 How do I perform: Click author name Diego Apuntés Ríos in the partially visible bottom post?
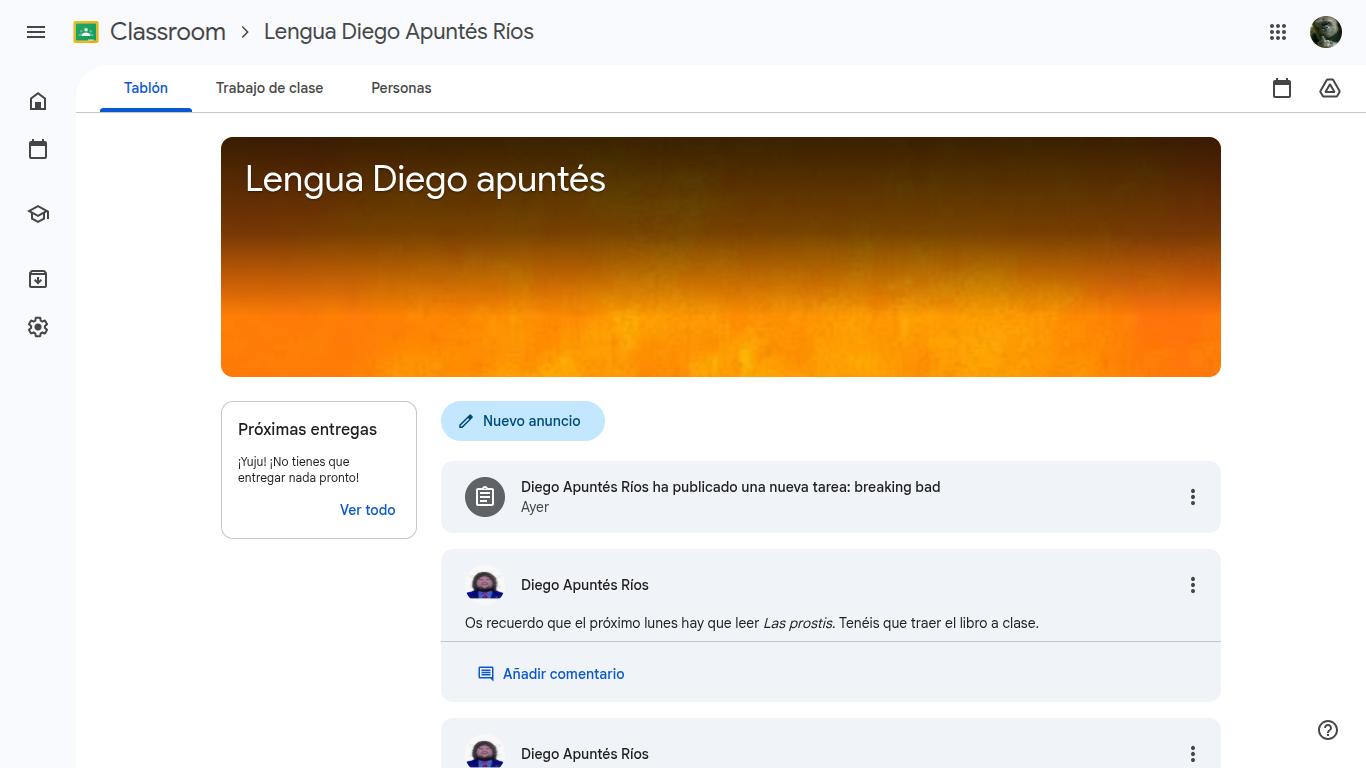point(585,754)
